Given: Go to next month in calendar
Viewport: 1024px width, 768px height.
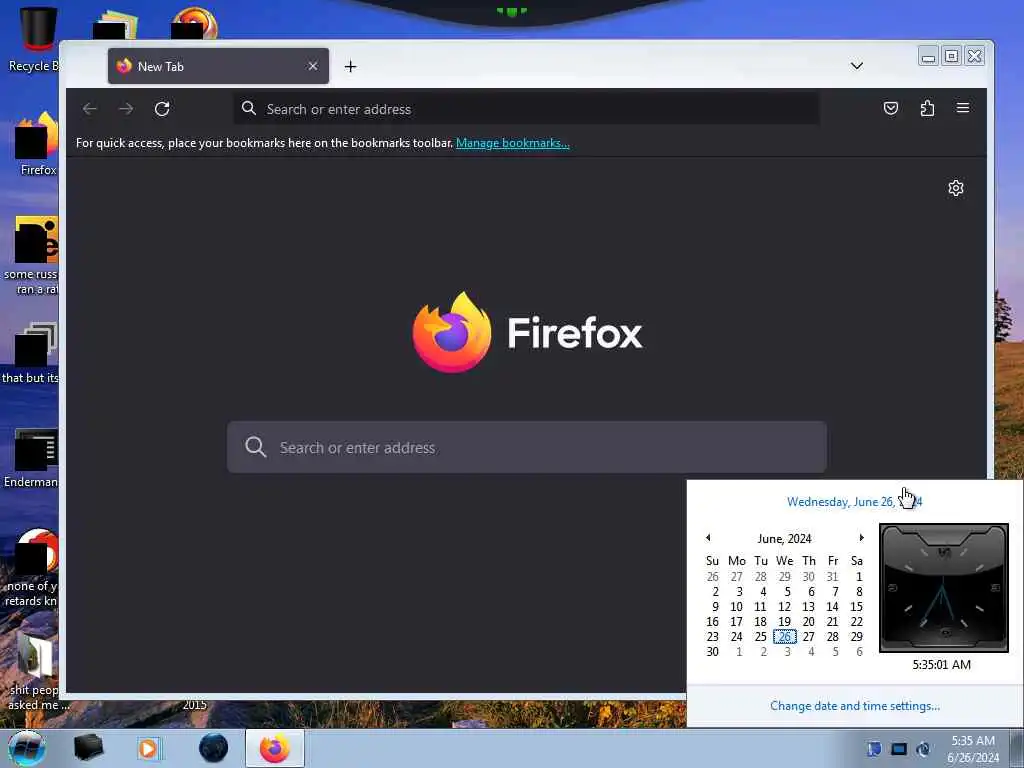Looking at the screenshot, I should (861, 537).
